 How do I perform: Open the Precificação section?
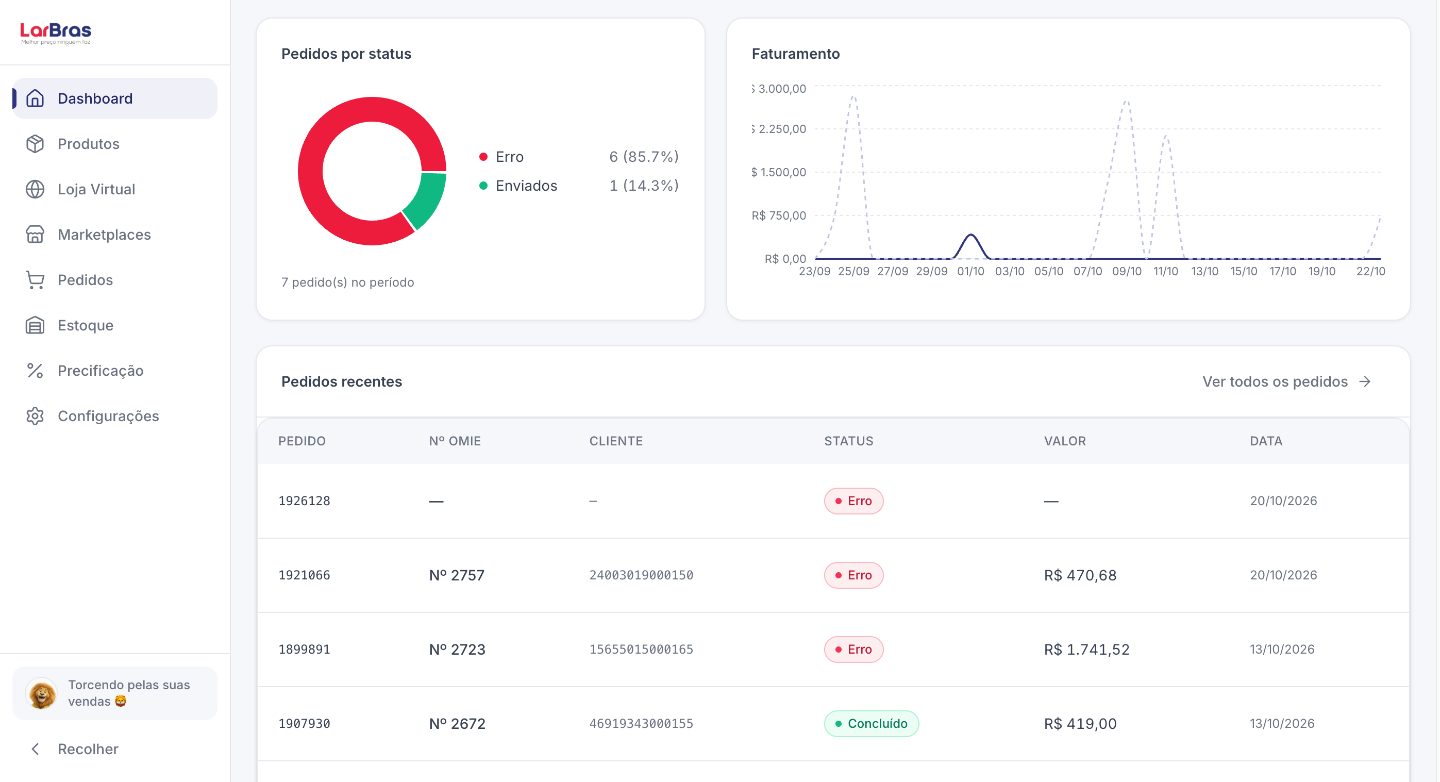[115, 371]
